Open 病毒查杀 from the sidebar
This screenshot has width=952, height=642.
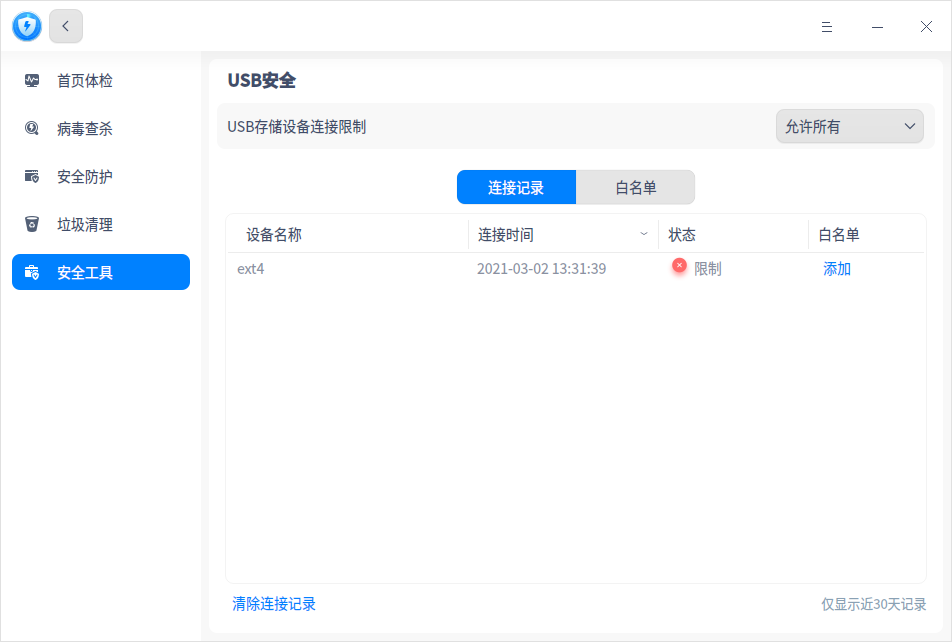(x=101, y=129)
